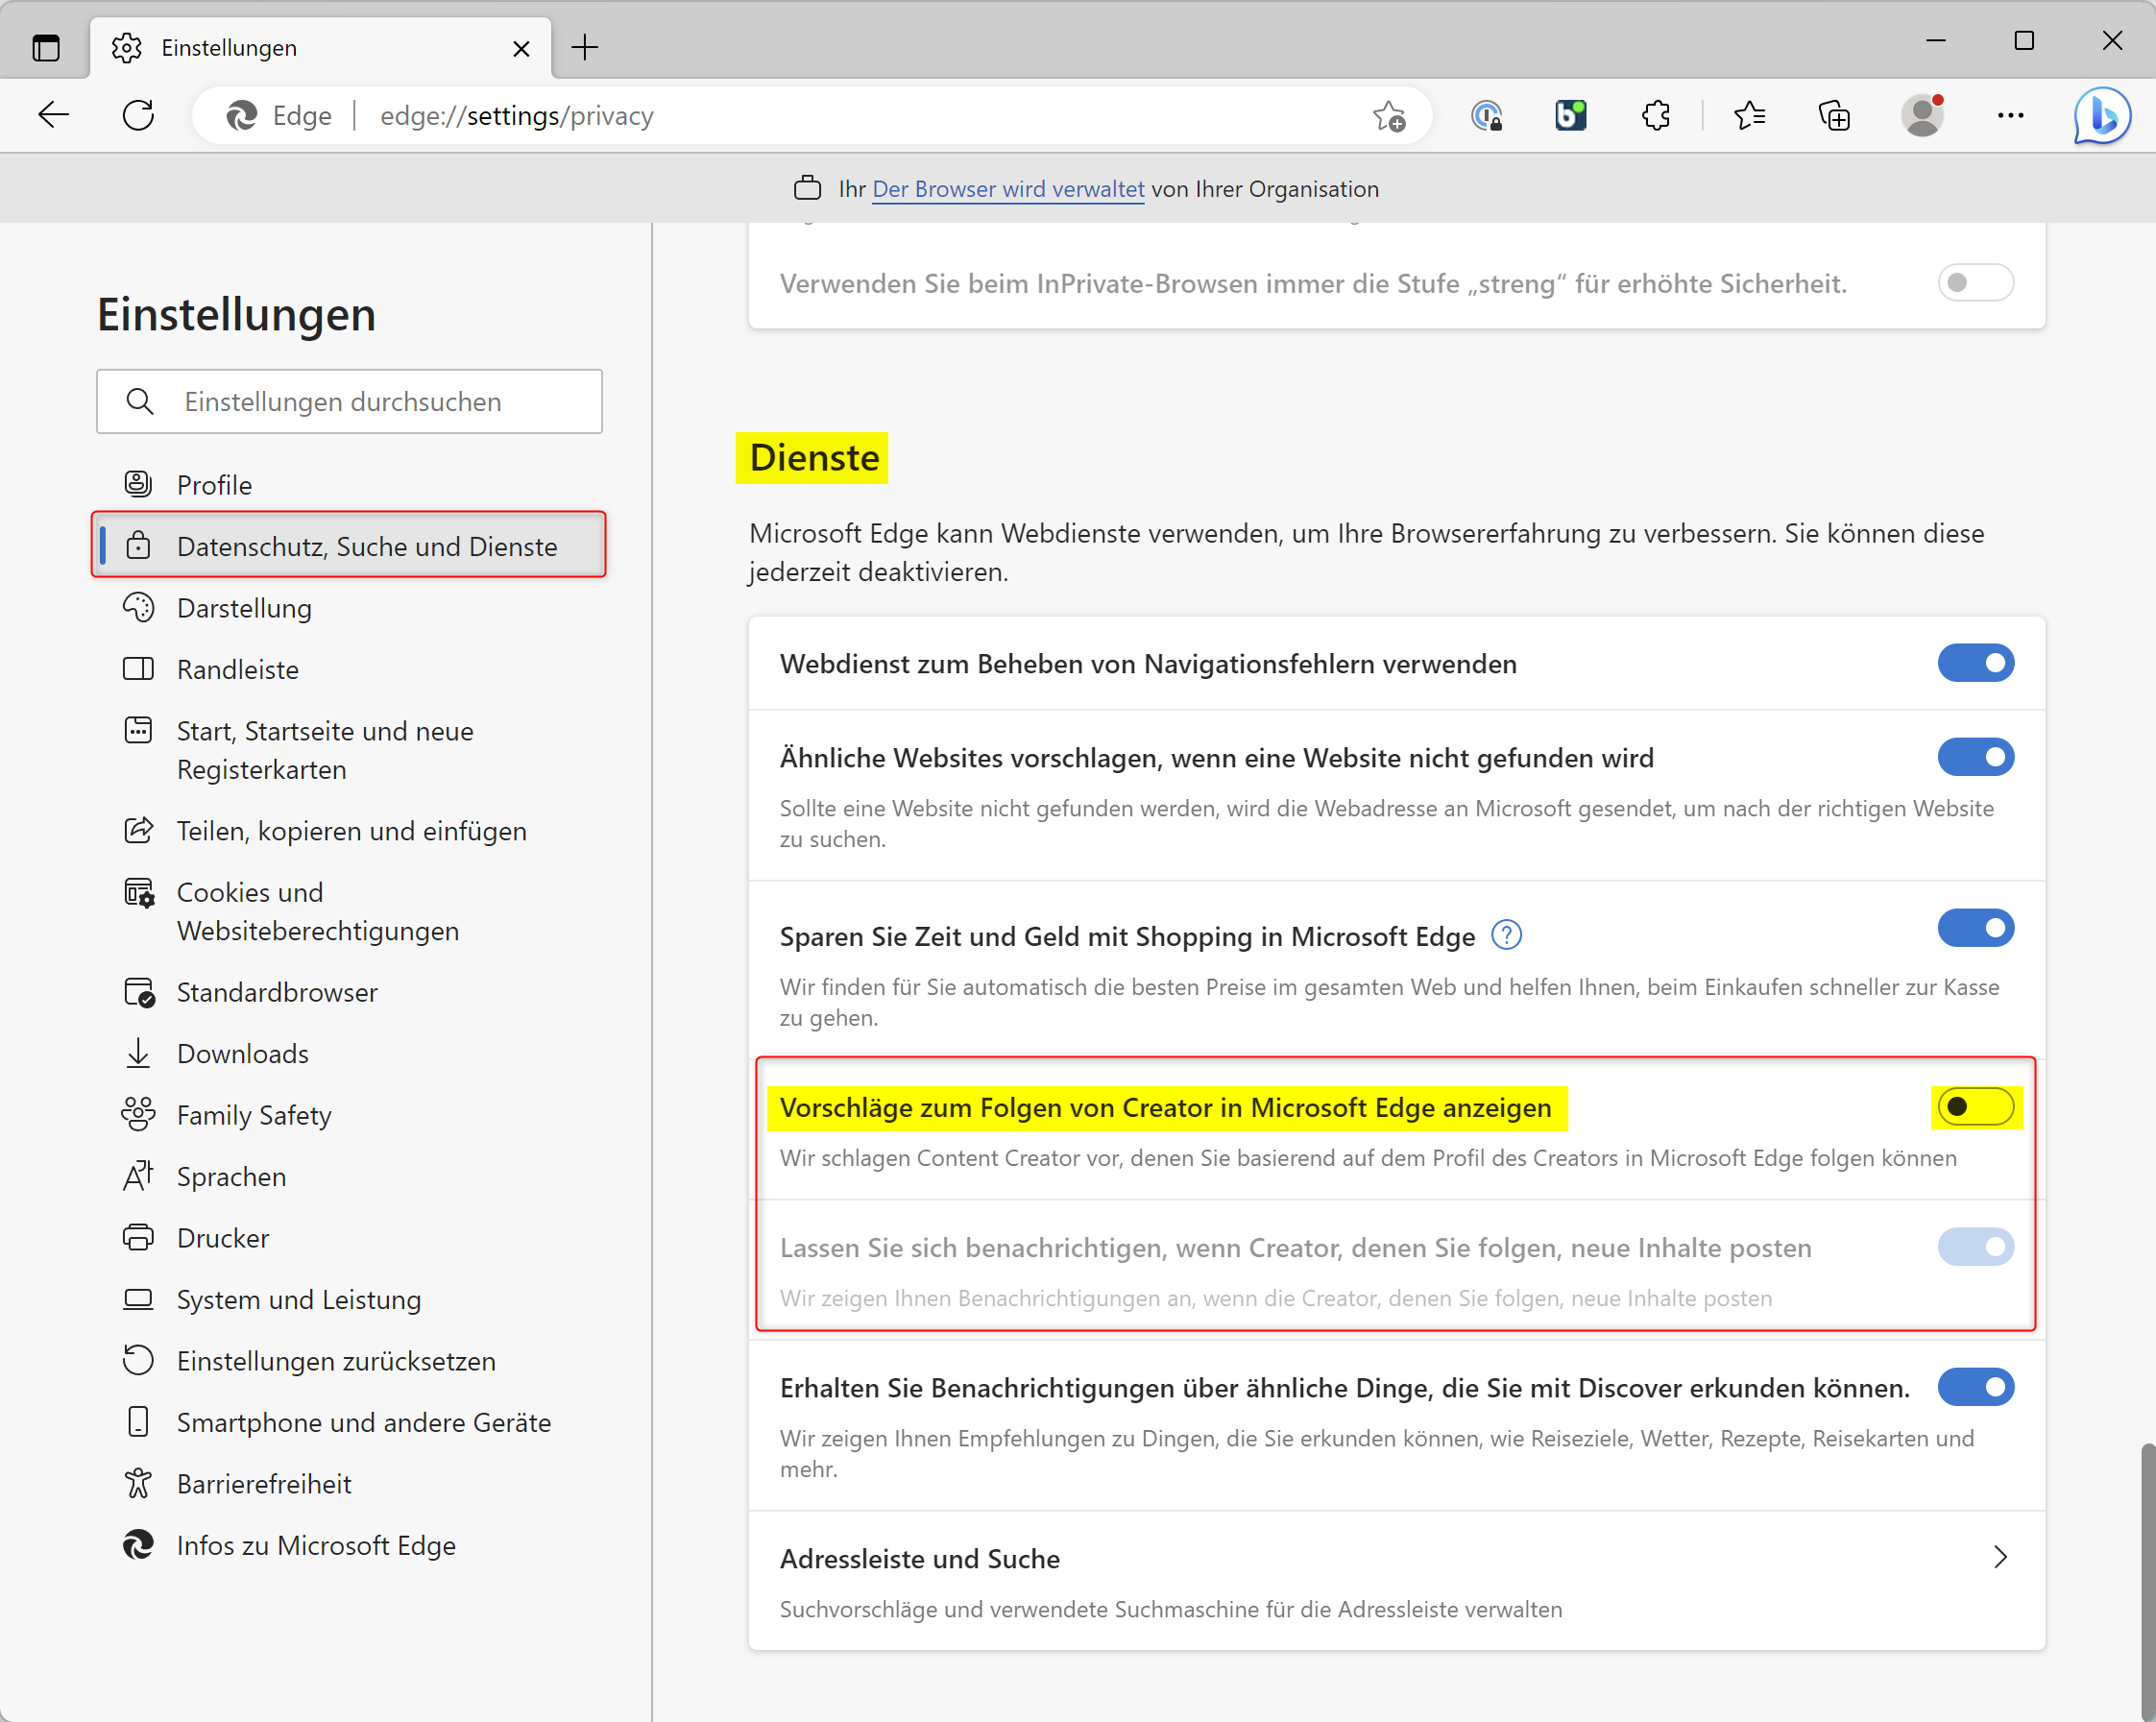The width and height of the screenshot is (2156, 1722).
Task: Open the Collections icon
Action: click(x=1834, y=116)
